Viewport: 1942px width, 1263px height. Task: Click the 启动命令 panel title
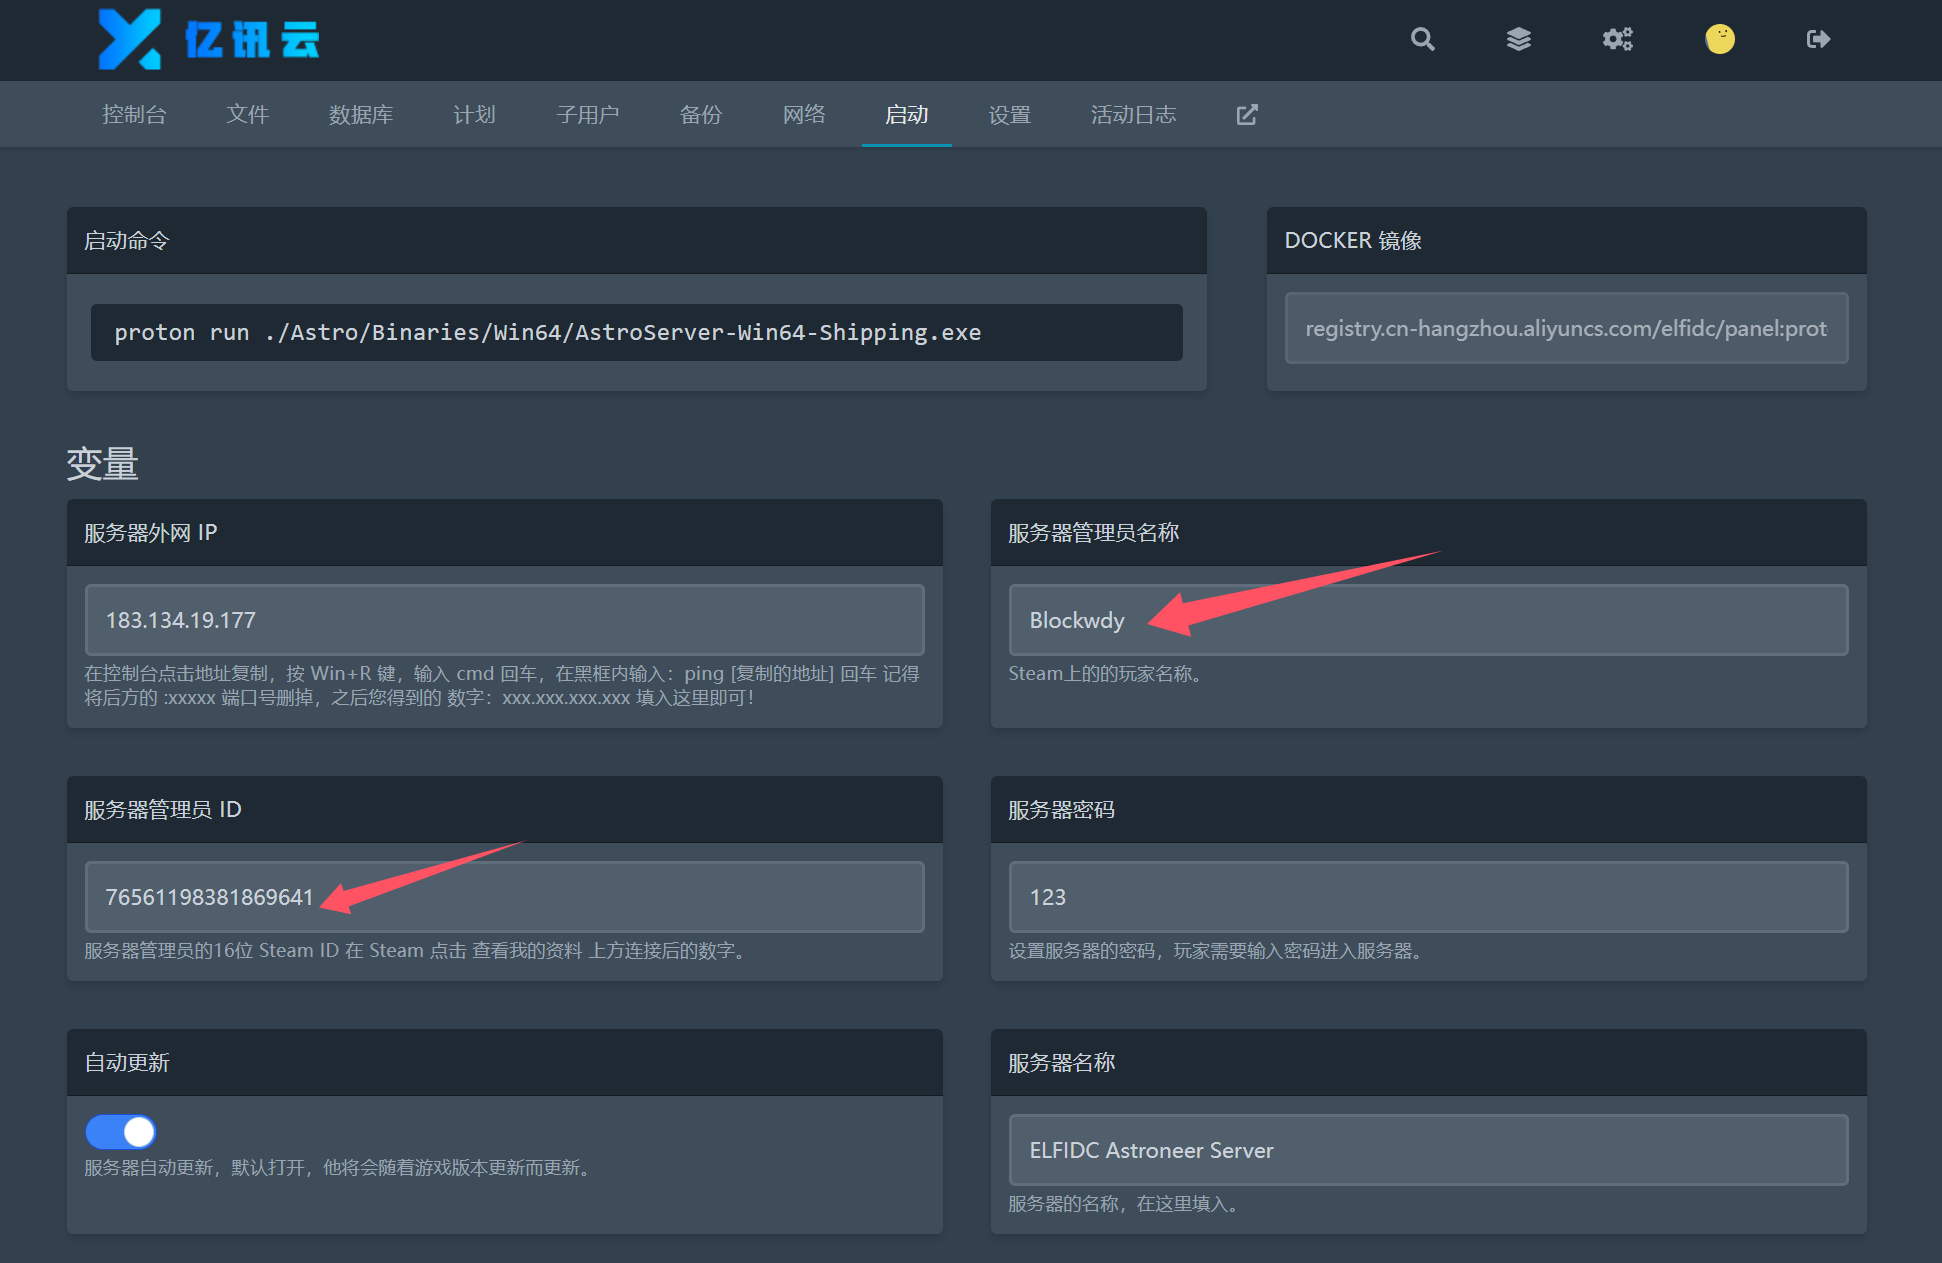pos(127,241)
